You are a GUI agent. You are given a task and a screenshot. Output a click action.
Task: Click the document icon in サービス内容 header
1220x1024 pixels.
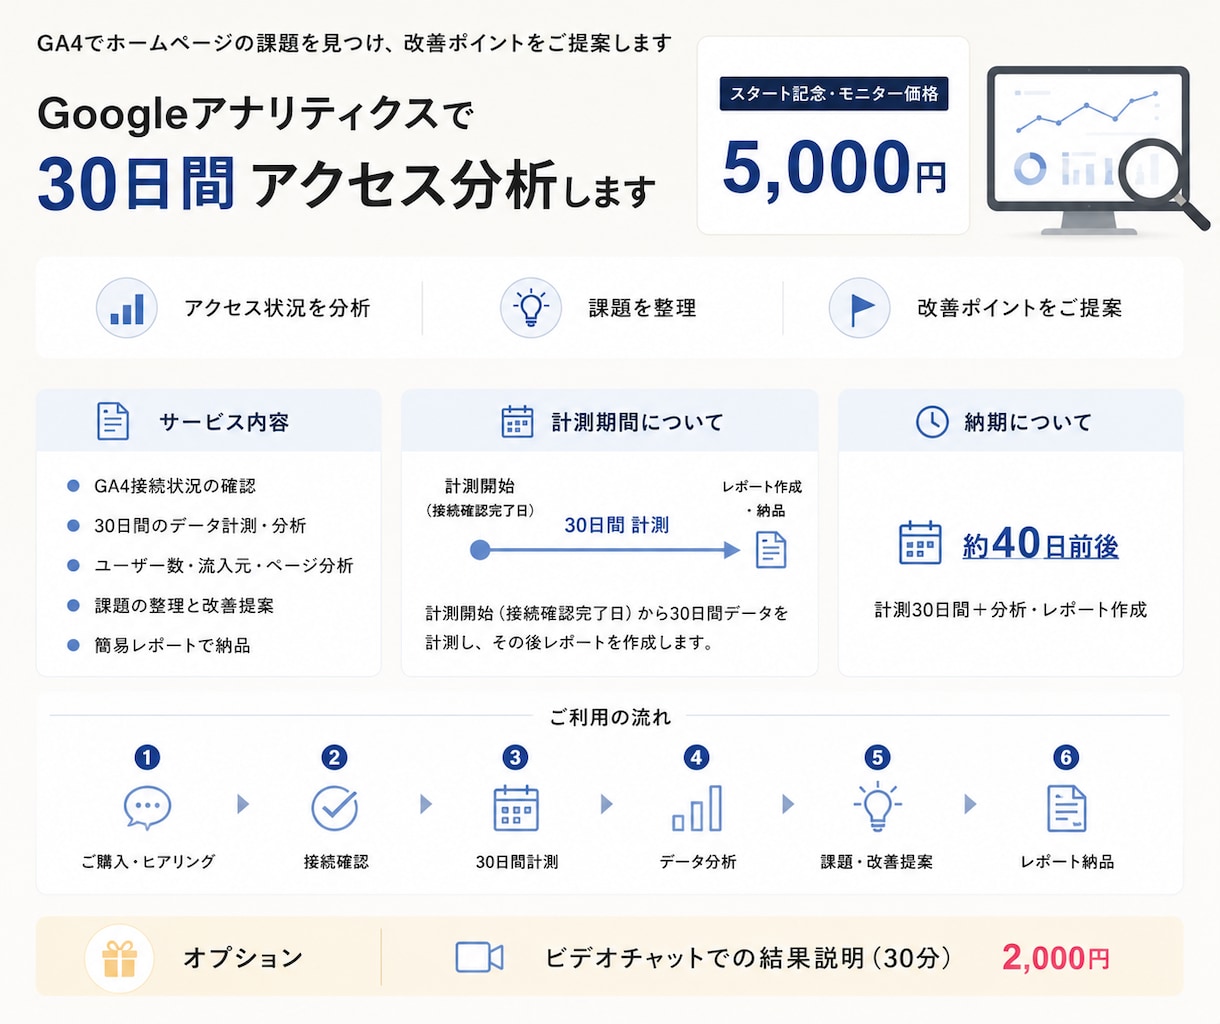113,422
